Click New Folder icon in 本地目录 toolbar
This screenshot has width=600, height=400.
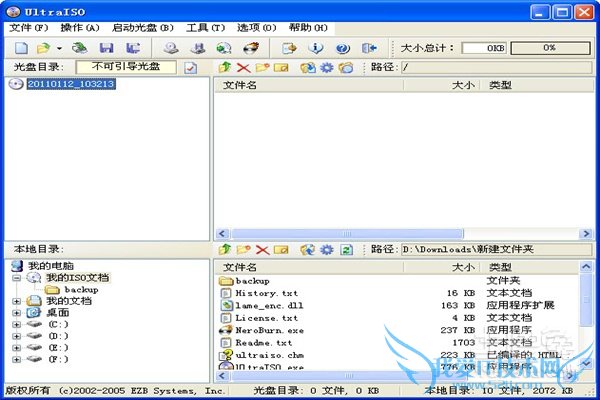click(x=243, y=250)
